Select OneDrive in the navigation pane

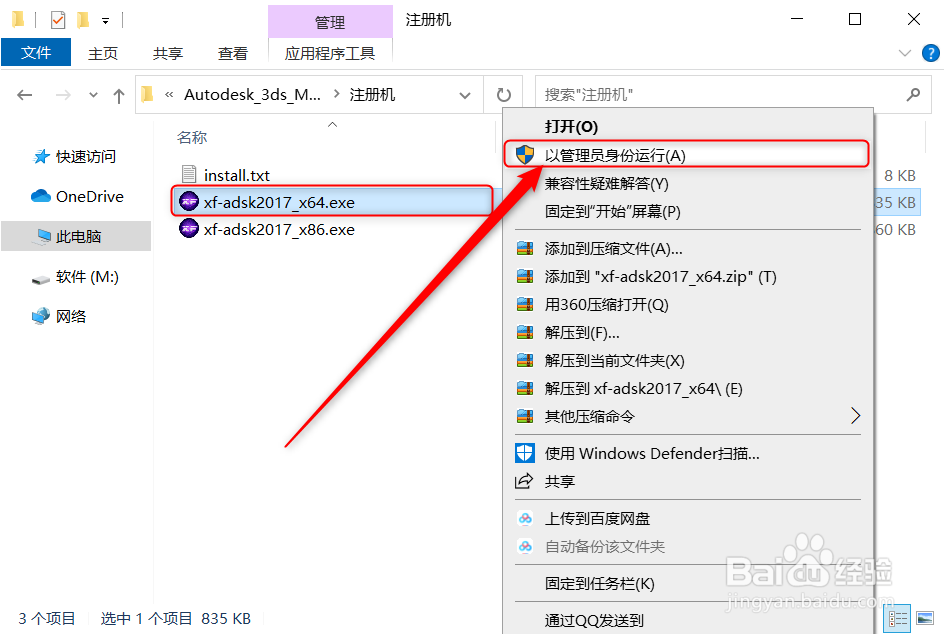(x=77, y=196)
